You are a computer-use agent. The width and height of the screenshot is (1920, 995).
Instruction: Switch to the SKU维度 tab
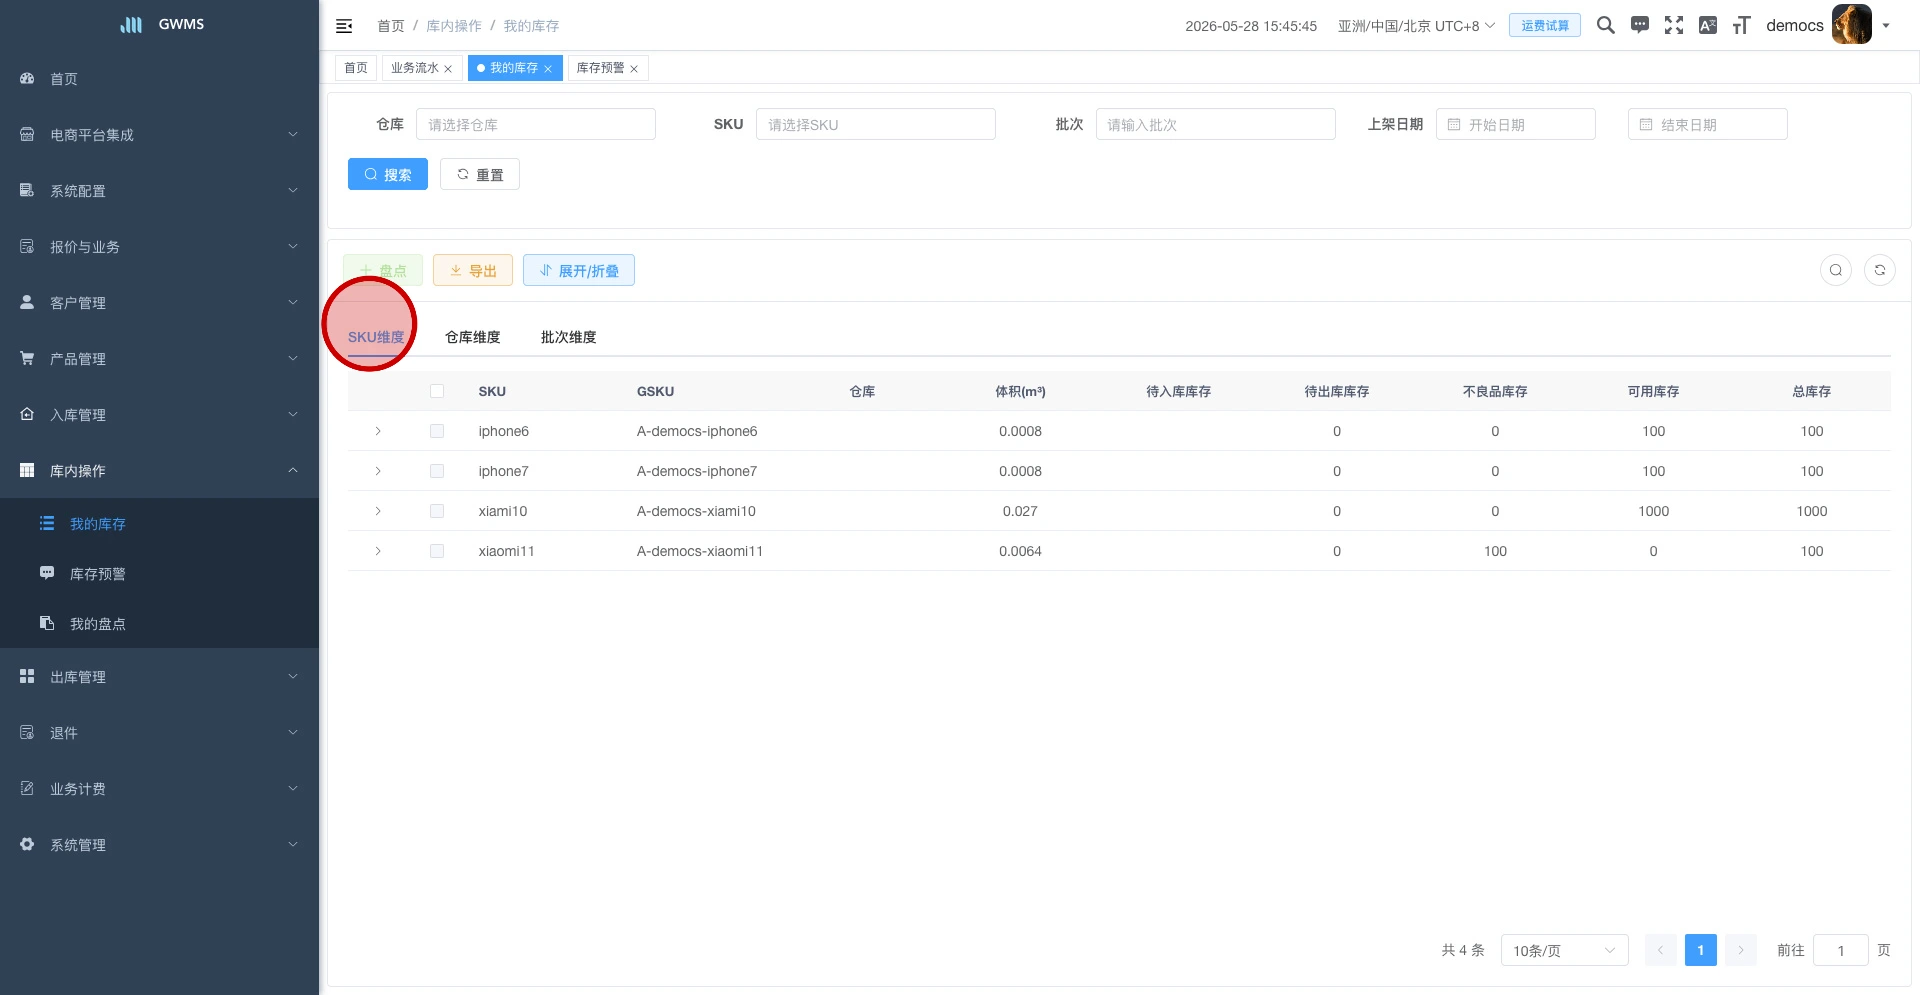tap(376, 337)
